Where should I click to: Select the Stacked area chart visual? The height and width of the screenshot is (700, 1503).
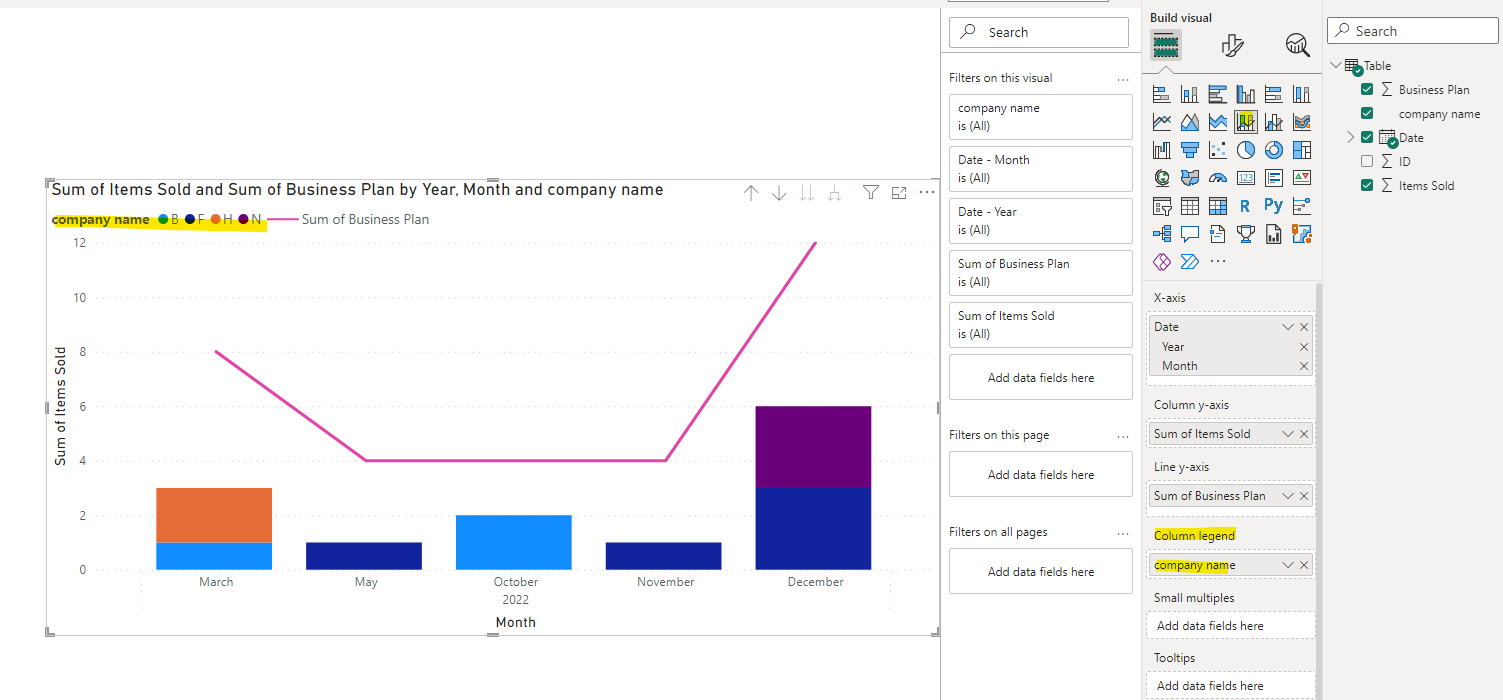pos(1218,122)
